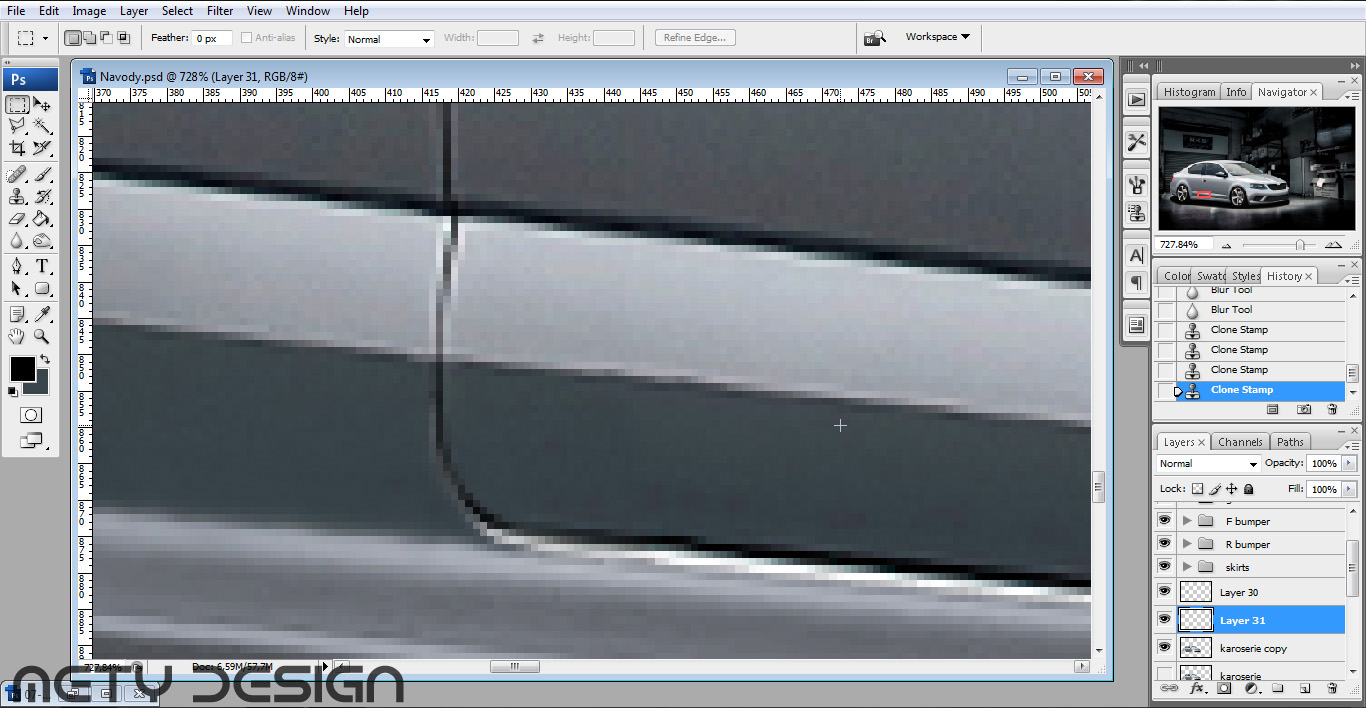Select the Hand tool
The height and width of the screenshot is (708, 1366).
pos(17,337)
